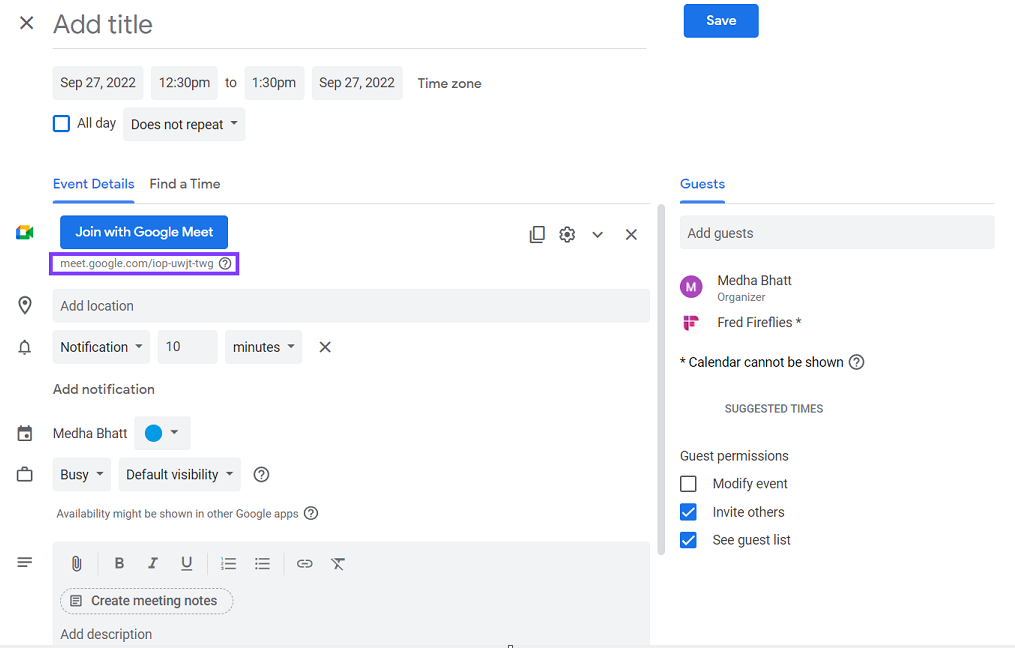Select the Event Details tab
The width and height of the screenshot is (1015, 648).
tap(93, 184)
